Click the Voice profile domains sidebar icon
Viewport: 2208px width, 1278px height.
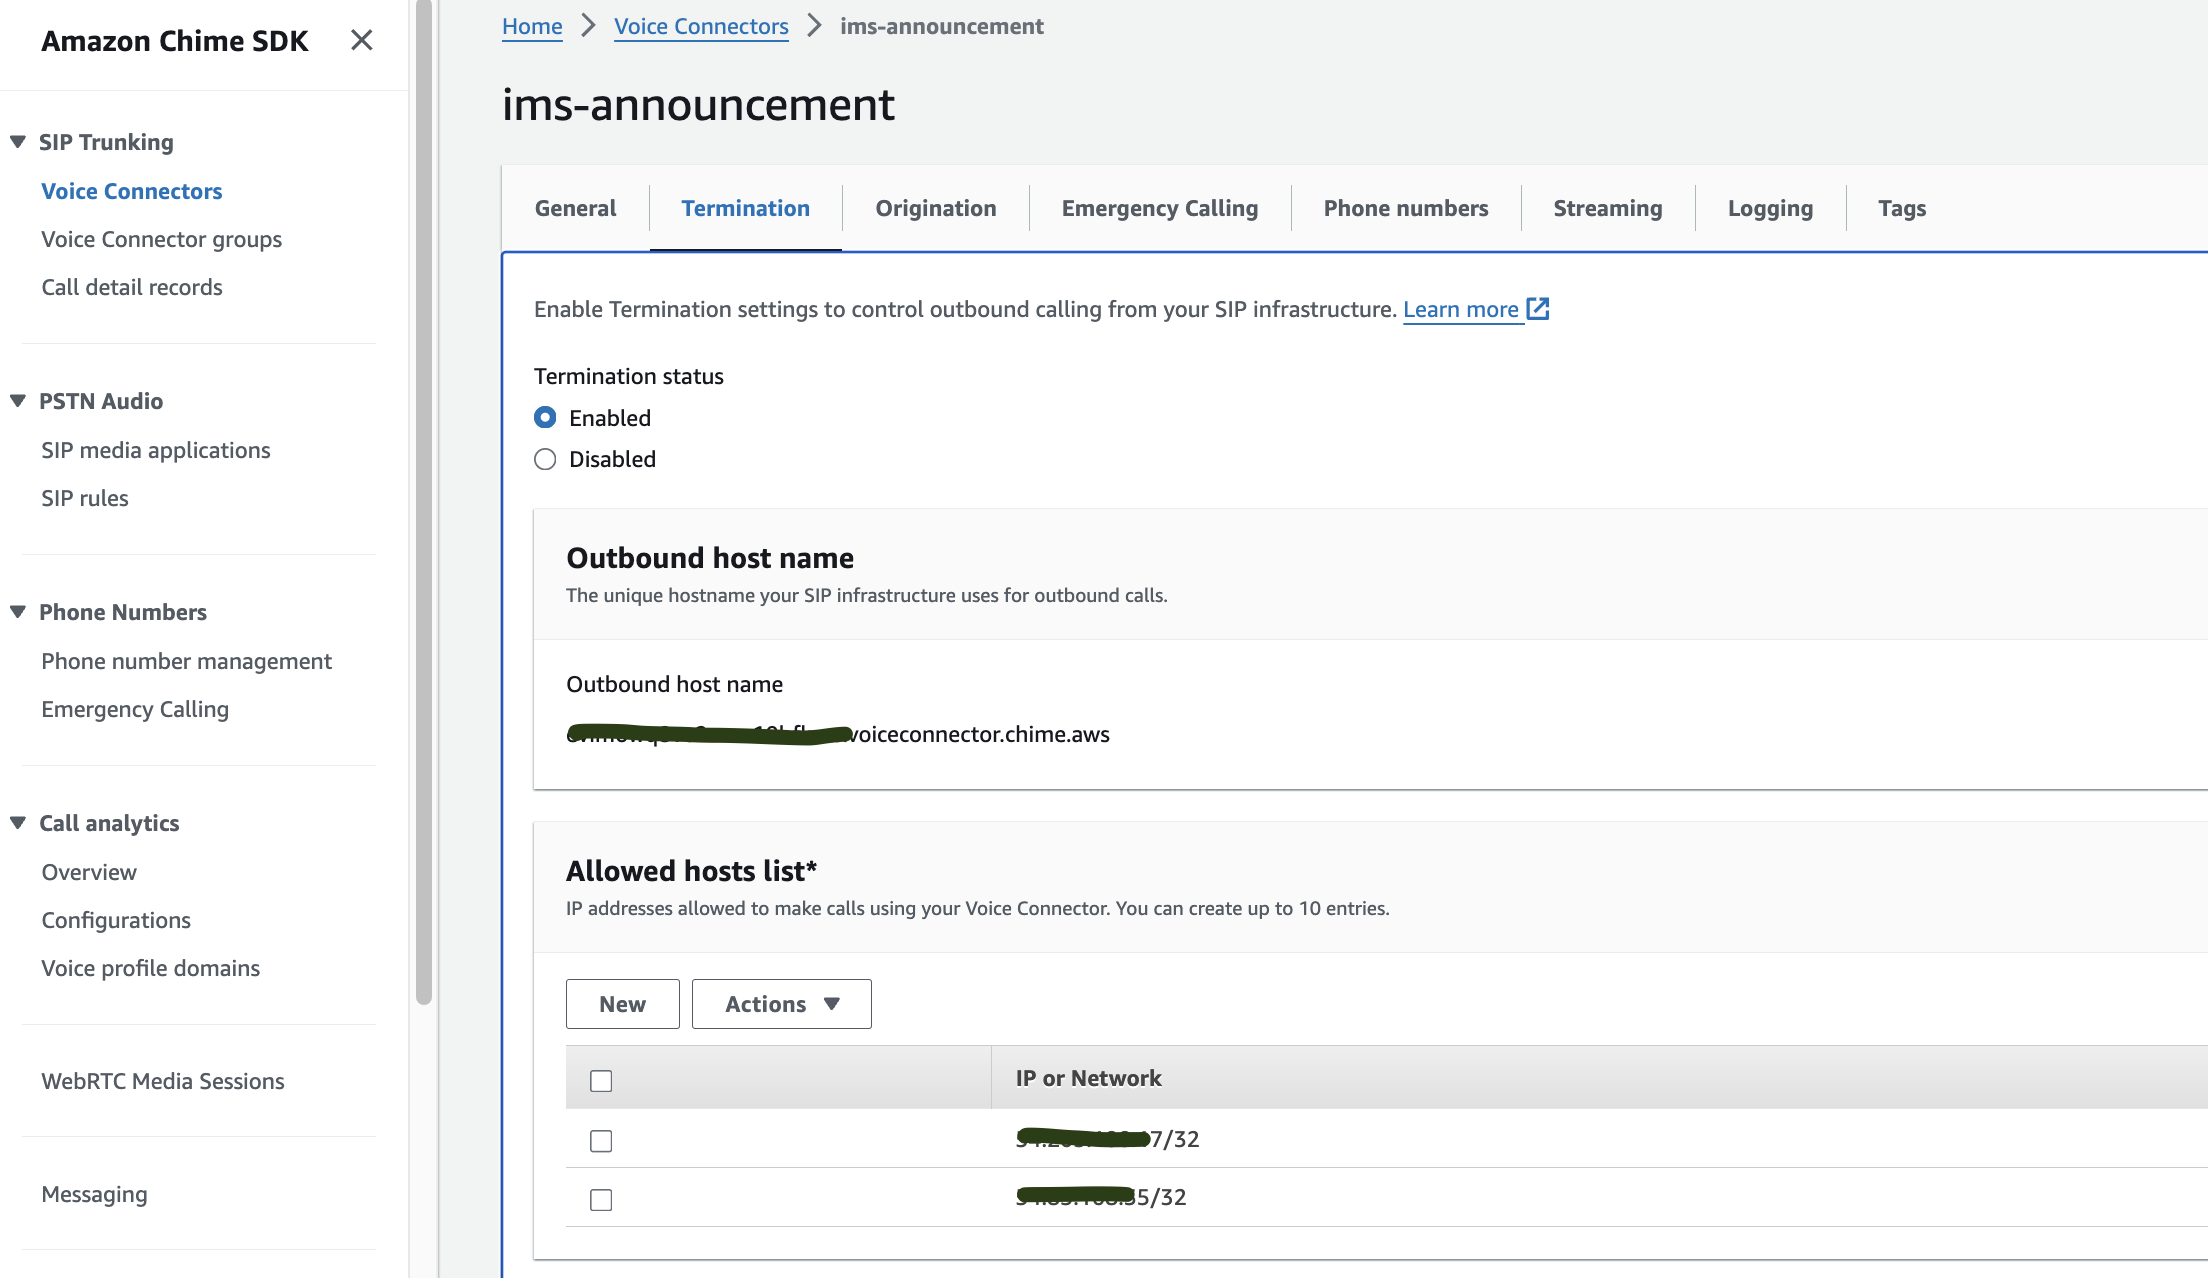pyautogui.click(x=151, y=968)
